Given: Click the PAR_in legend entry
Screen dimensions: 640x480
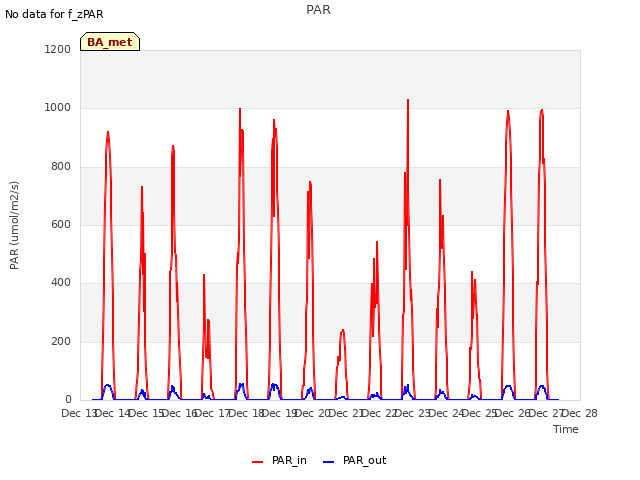Looking at the screenshot, I should coord(279,461).
